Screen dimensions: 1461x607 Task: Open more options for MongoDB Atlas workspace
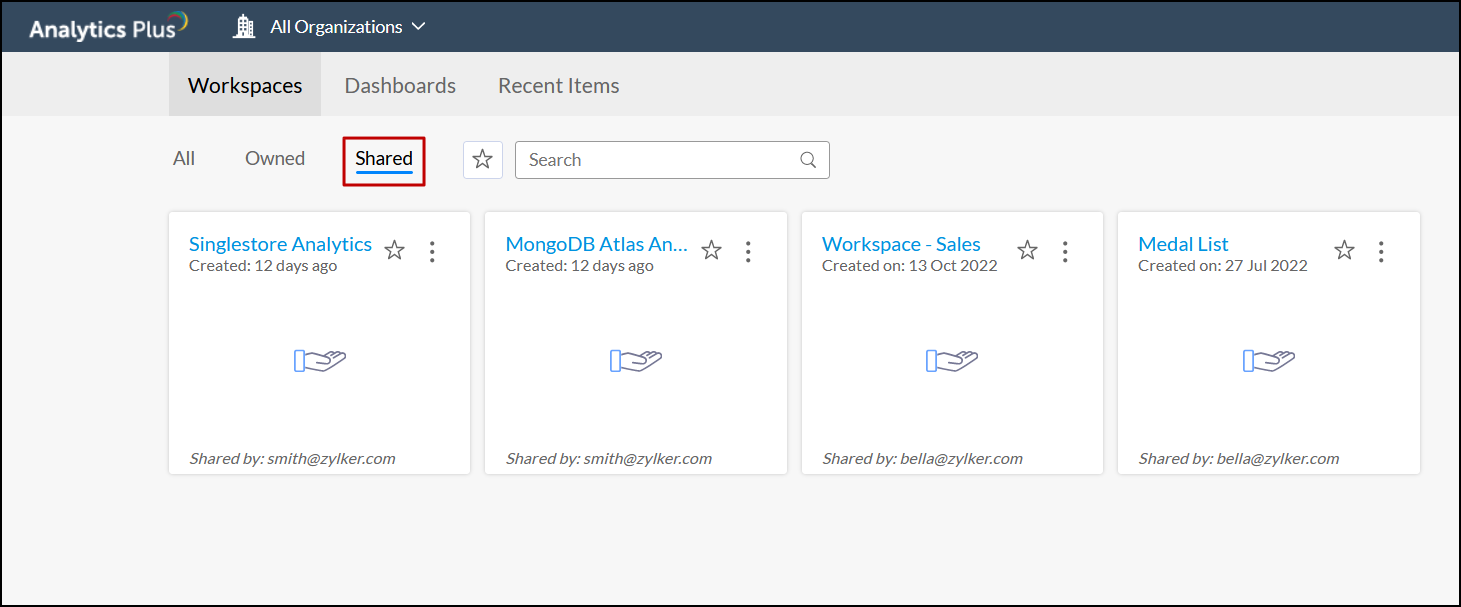pyautogui.click(x=748, y=251)
